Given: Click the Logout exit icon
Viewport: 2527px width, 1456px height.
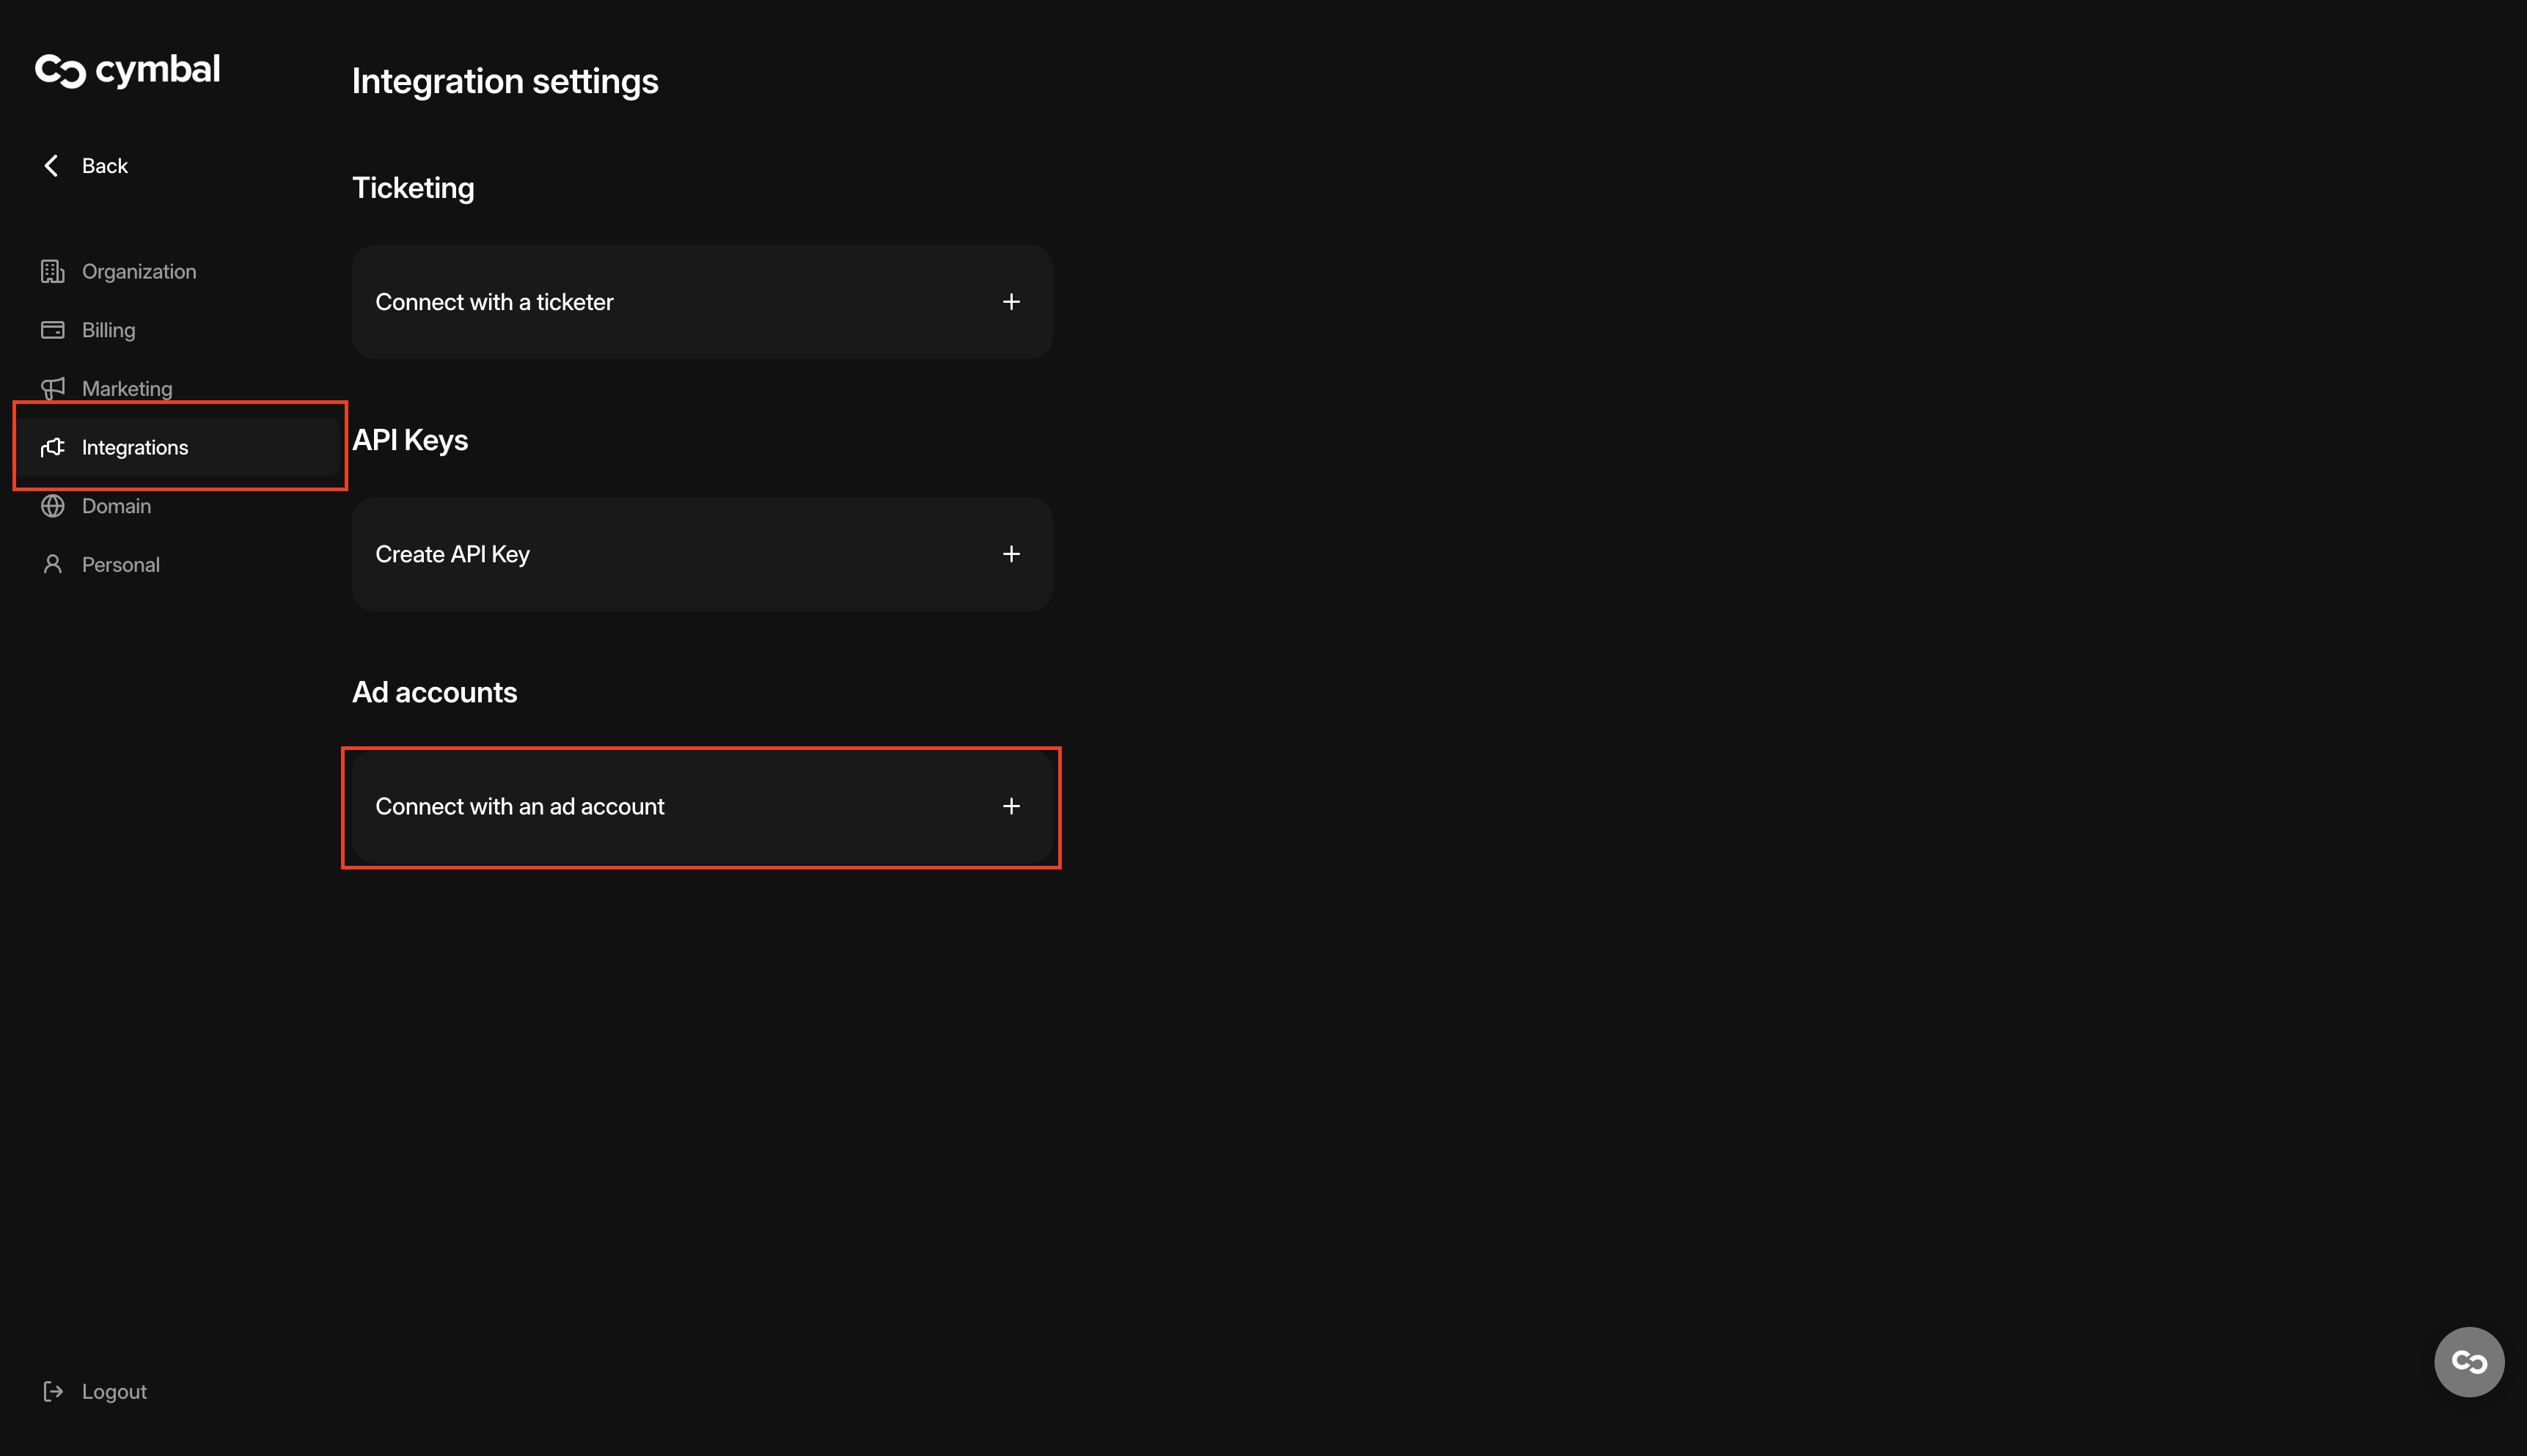Looking at the screenshot, I should 52,1391.
